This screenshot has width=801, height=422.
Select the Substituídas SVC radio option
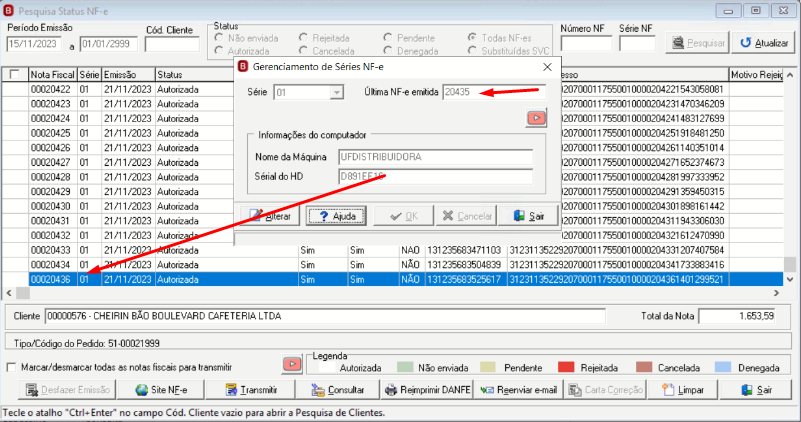tap(473, 51)
